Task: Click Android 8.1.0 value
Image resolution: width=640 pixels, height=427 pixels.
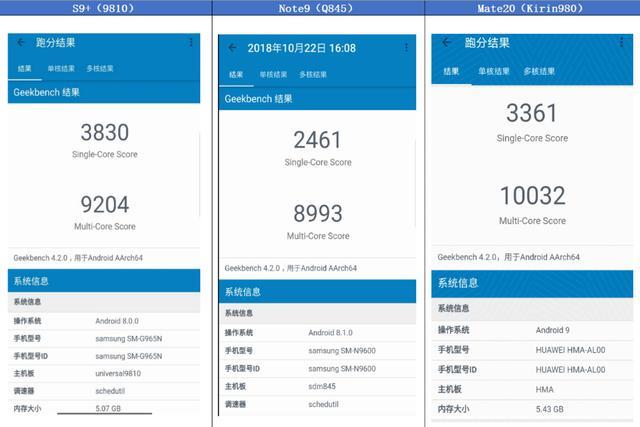Action: click(x=331, y=333)
